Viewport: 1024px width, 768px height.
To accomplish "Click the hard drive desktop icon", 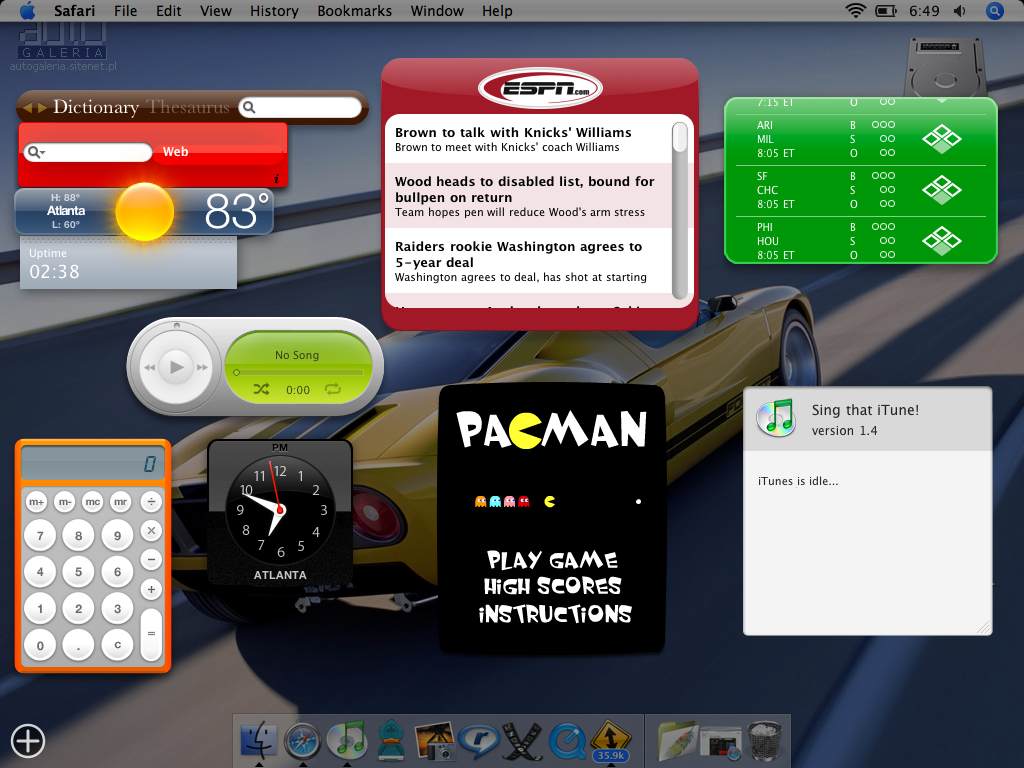I will click(944, 67).
